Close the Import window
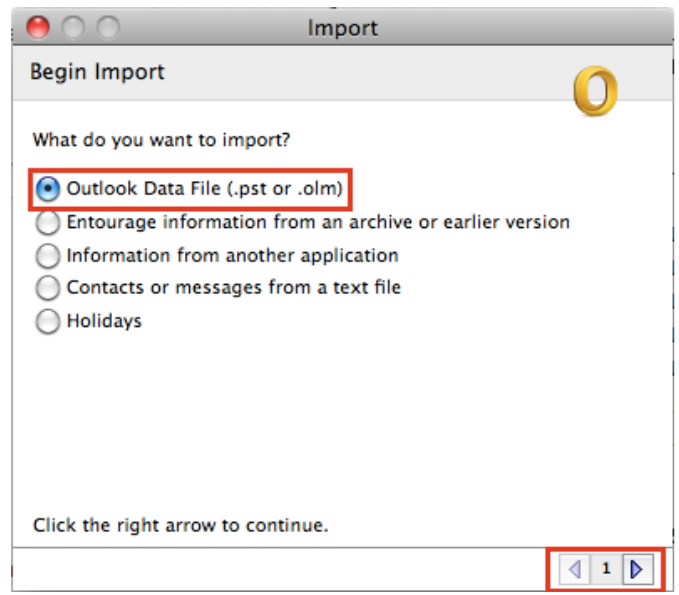The height and width of the screenshot is (595, 679). [37, 27]
